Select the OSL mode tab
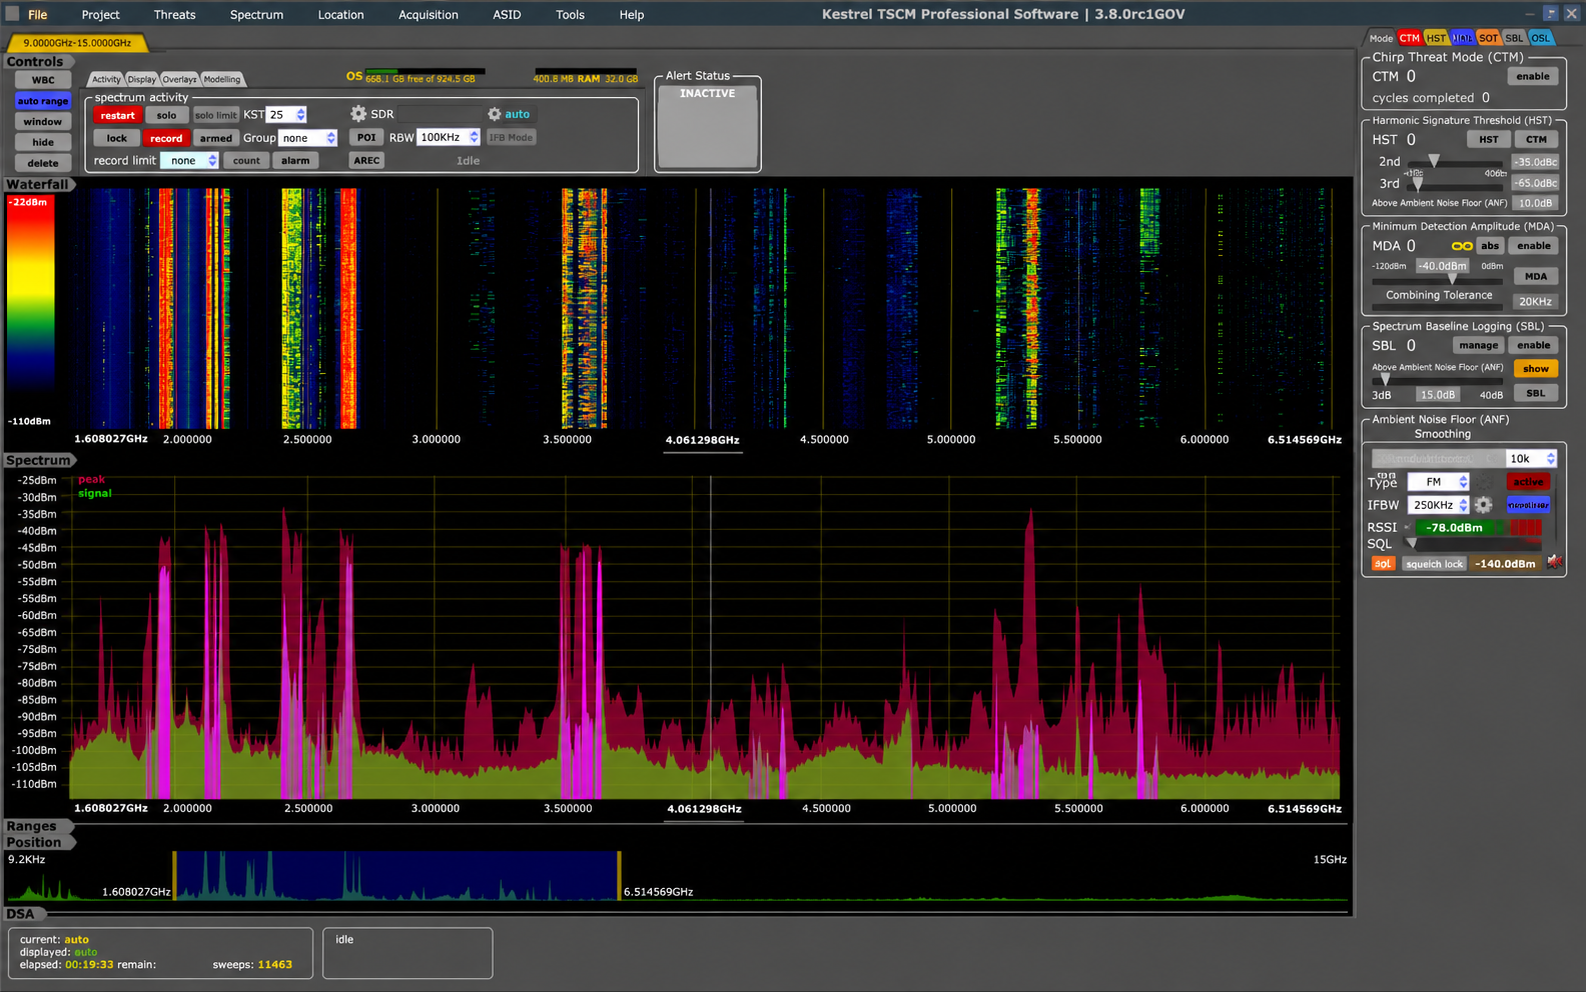 (x=1541, y=38)
